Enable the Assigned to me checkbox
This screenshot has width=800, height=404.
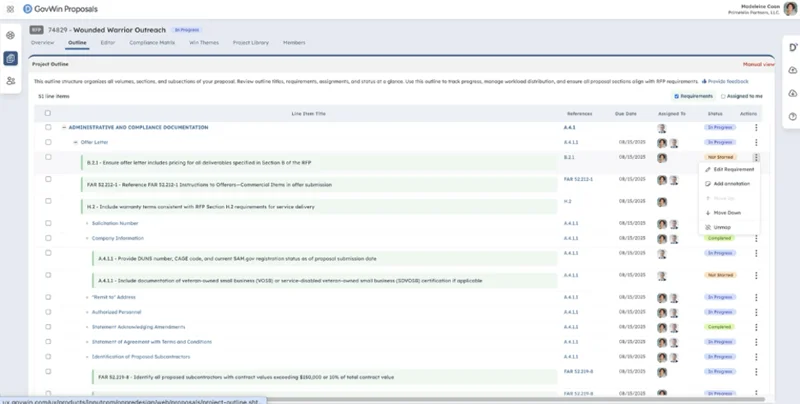point(723,96)
